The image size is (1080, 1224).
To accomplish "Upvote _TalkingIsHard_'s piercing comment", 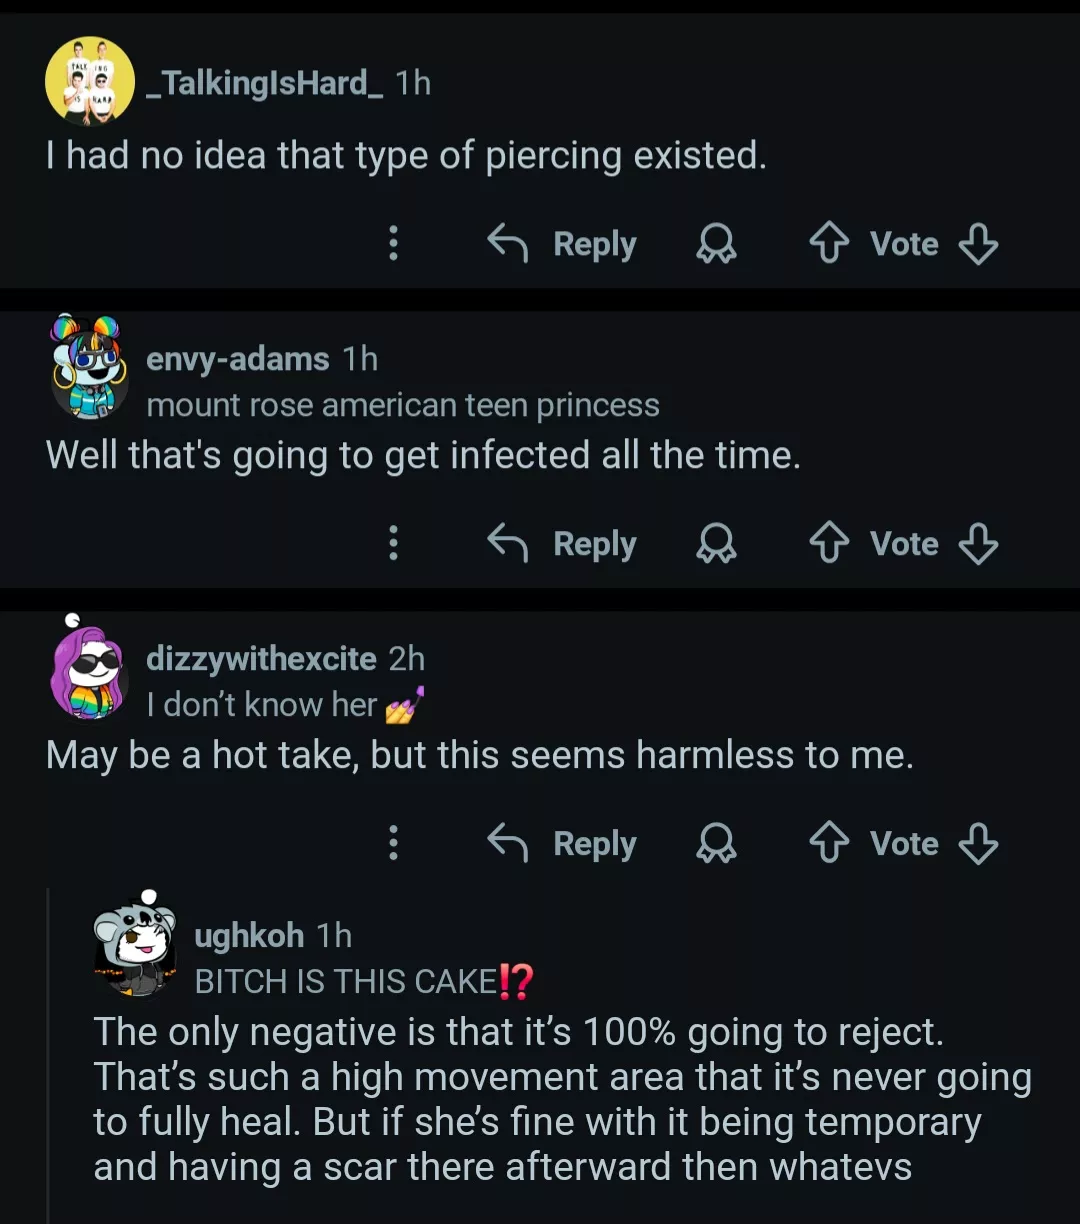I will pos(828,244).
